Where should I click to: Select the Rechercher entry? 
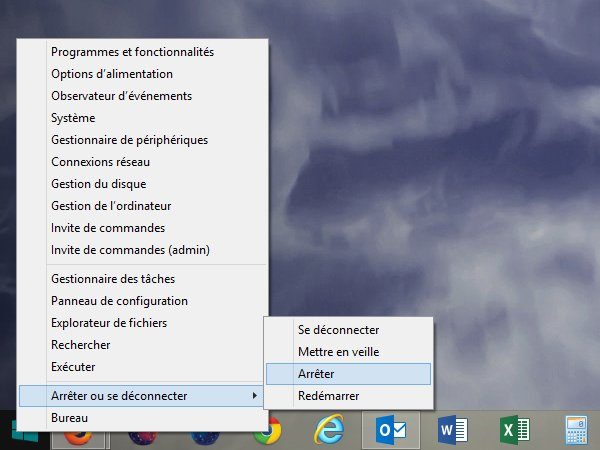pos(142,345)
